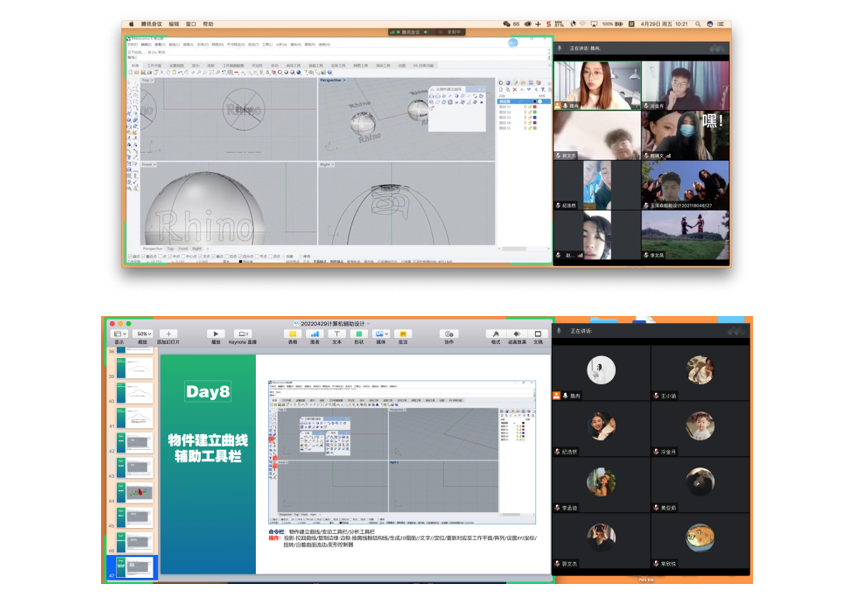Open the View (显示) dropdown in Keynote
Image resolution: width=866 pixels, height=612 pixels.
(x=118, y=334)
